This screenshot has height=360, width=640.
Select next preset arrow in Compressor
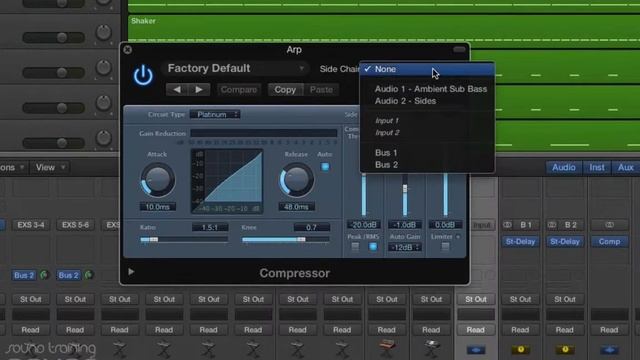(x=199, y=89)
